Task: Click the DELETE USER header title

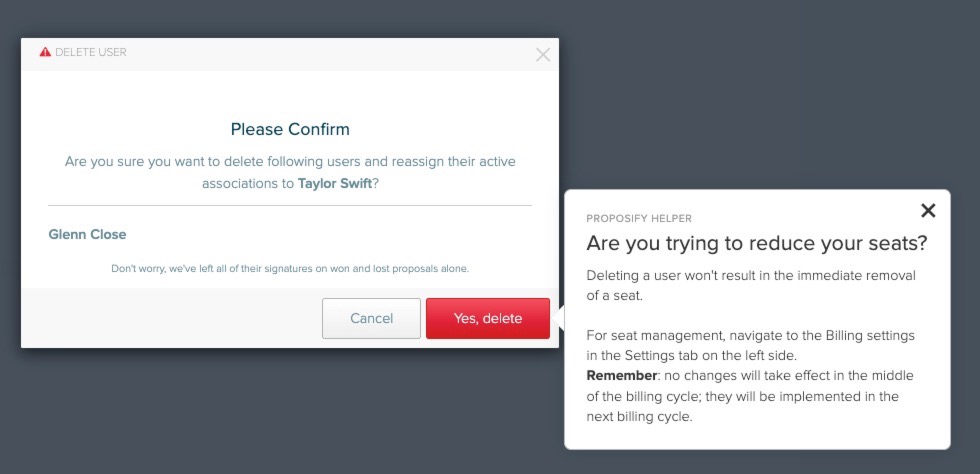Action: (x=91, y=53)
